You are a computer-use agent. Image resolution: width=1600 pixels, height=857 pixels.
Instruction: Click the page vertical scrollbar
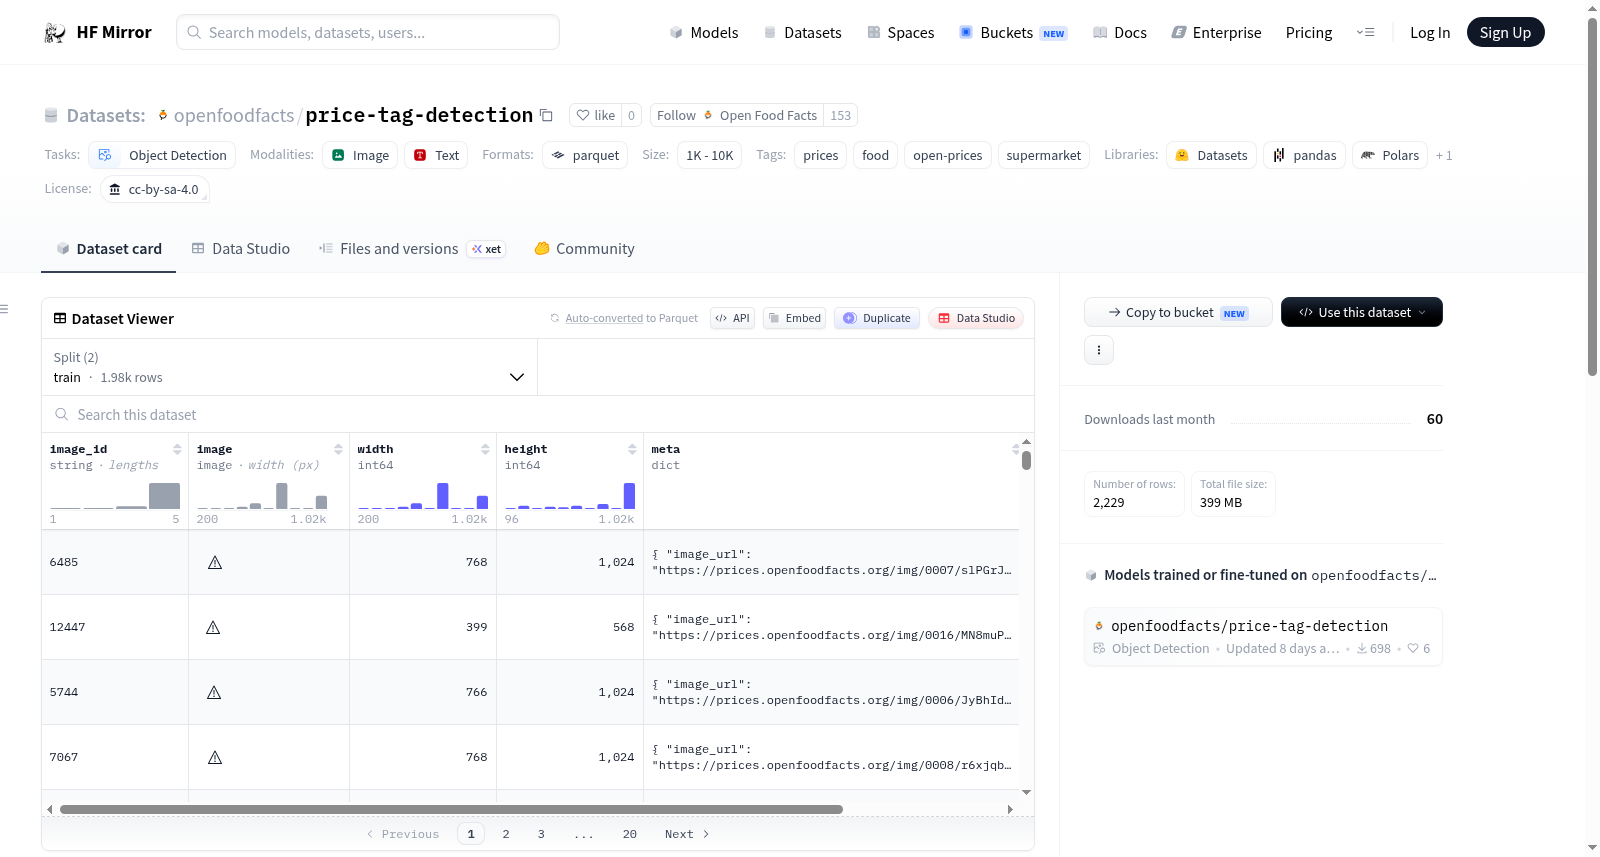[1592, 195]
